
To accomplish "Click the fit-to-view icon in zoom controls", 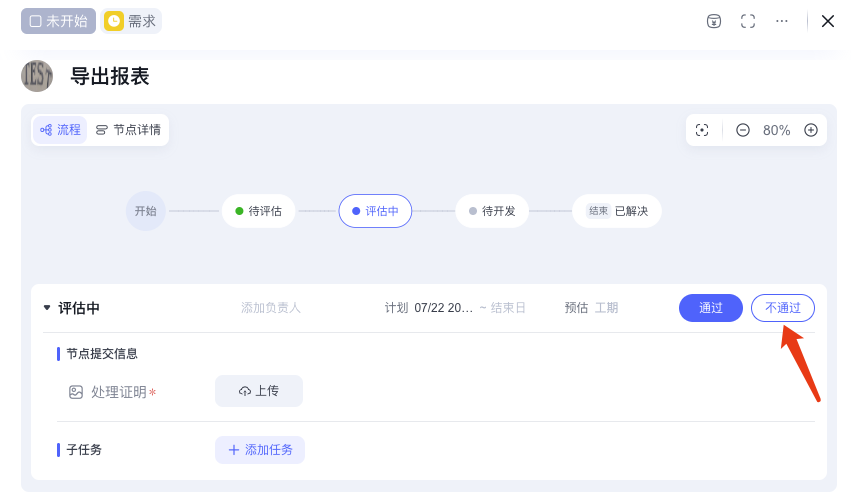I will [x=702, y=130].
